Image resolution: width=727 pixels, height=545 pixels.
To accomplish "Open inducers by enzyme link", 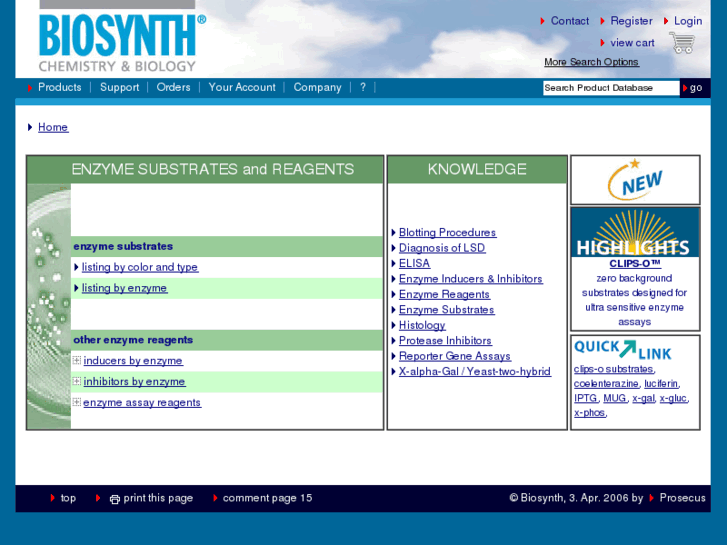I will 133,360.
